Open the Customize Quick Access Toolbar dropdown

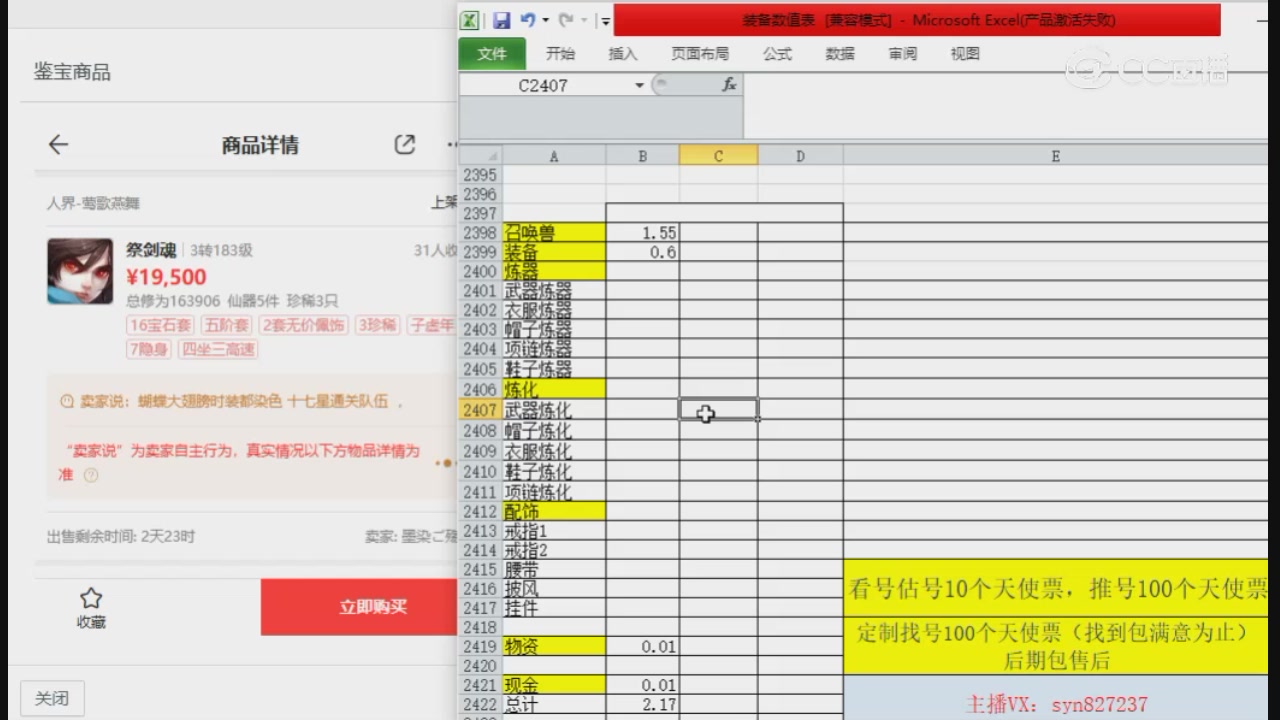[605, 21]
